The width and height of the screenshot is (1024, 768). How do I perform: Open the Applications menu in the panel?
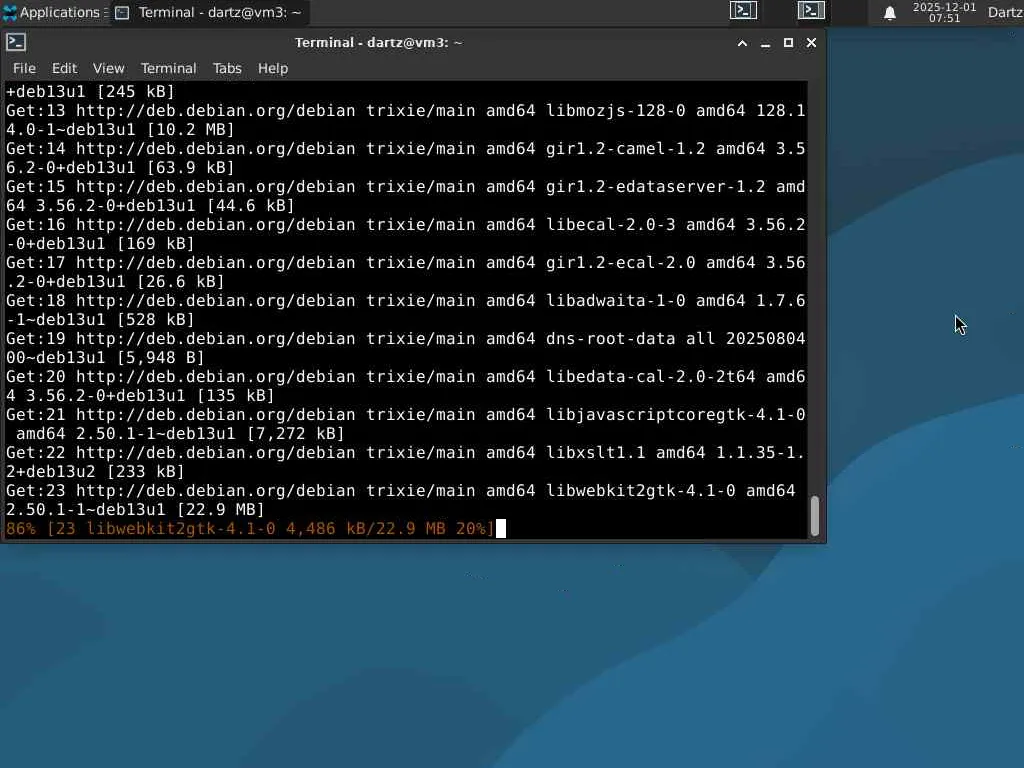click(52, 12)
